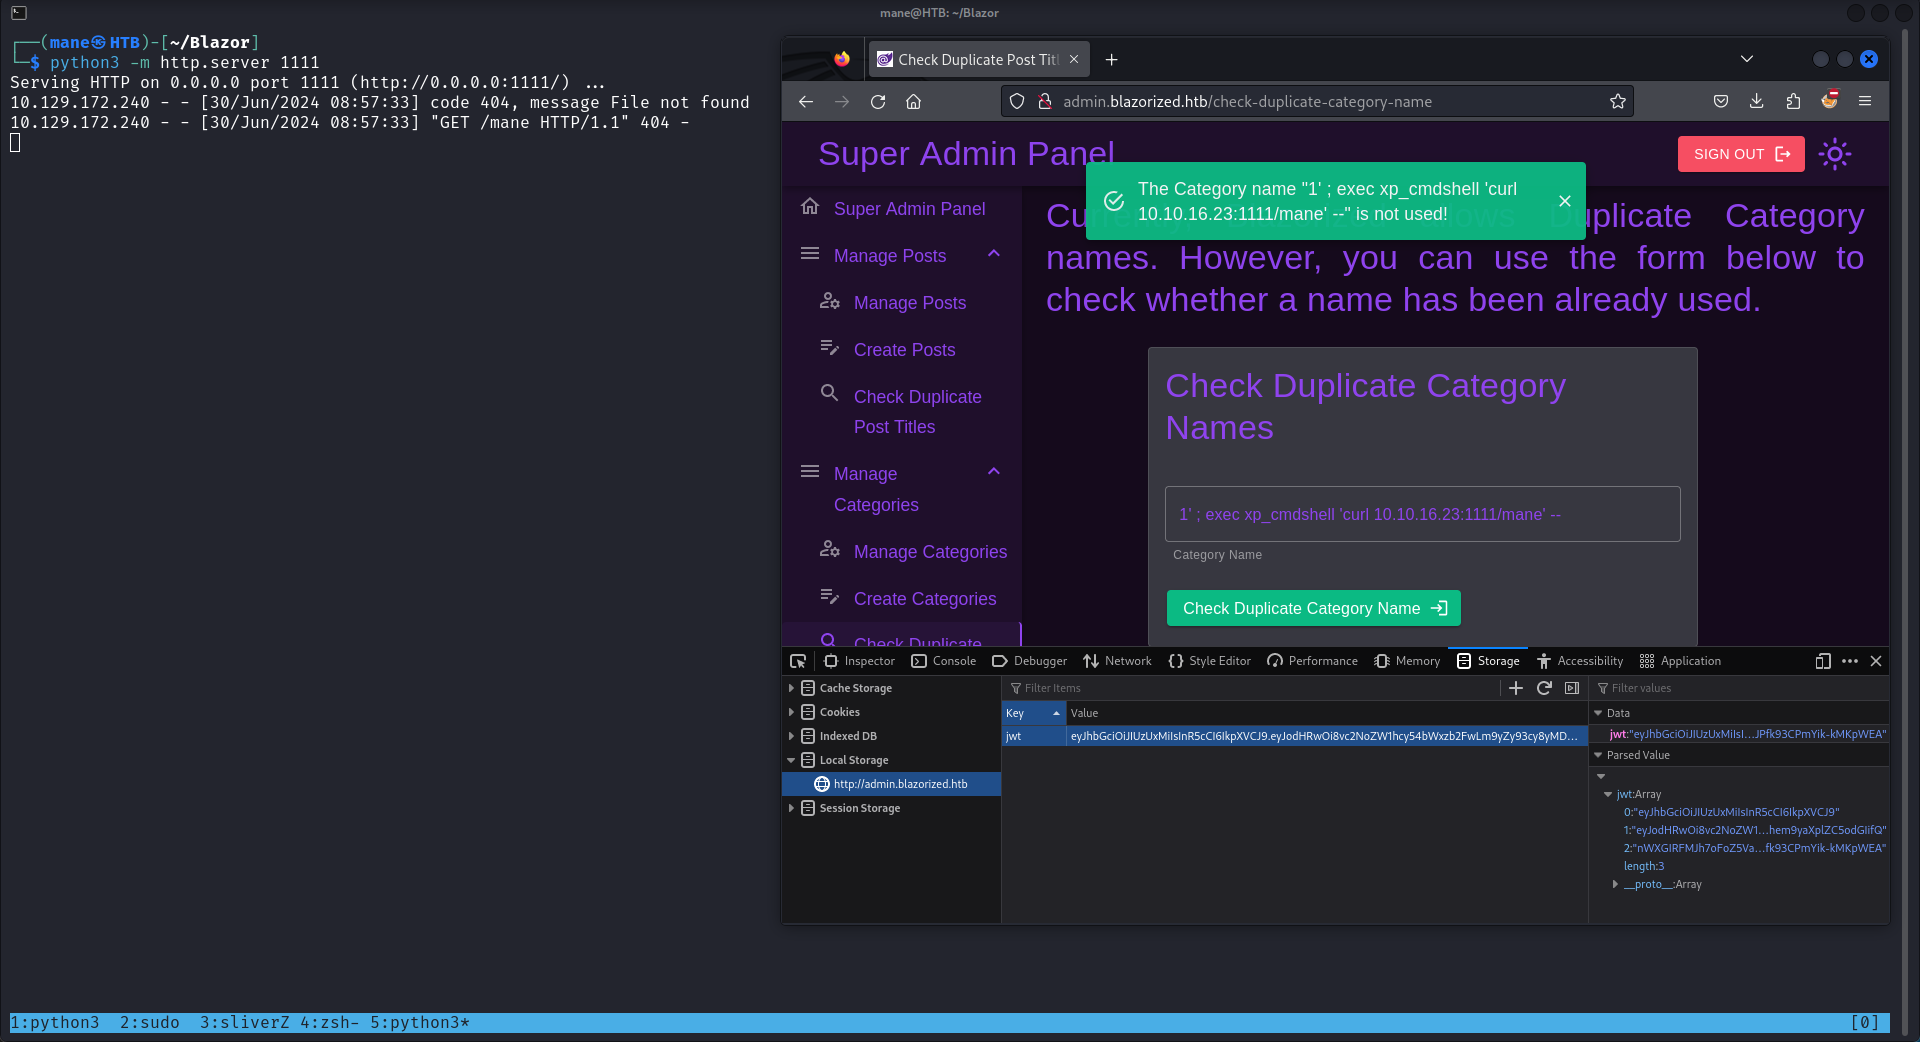Expand Cache Storage tree node
Image resolution: width=1920 pixels, height=1042 pixels.
791,688
